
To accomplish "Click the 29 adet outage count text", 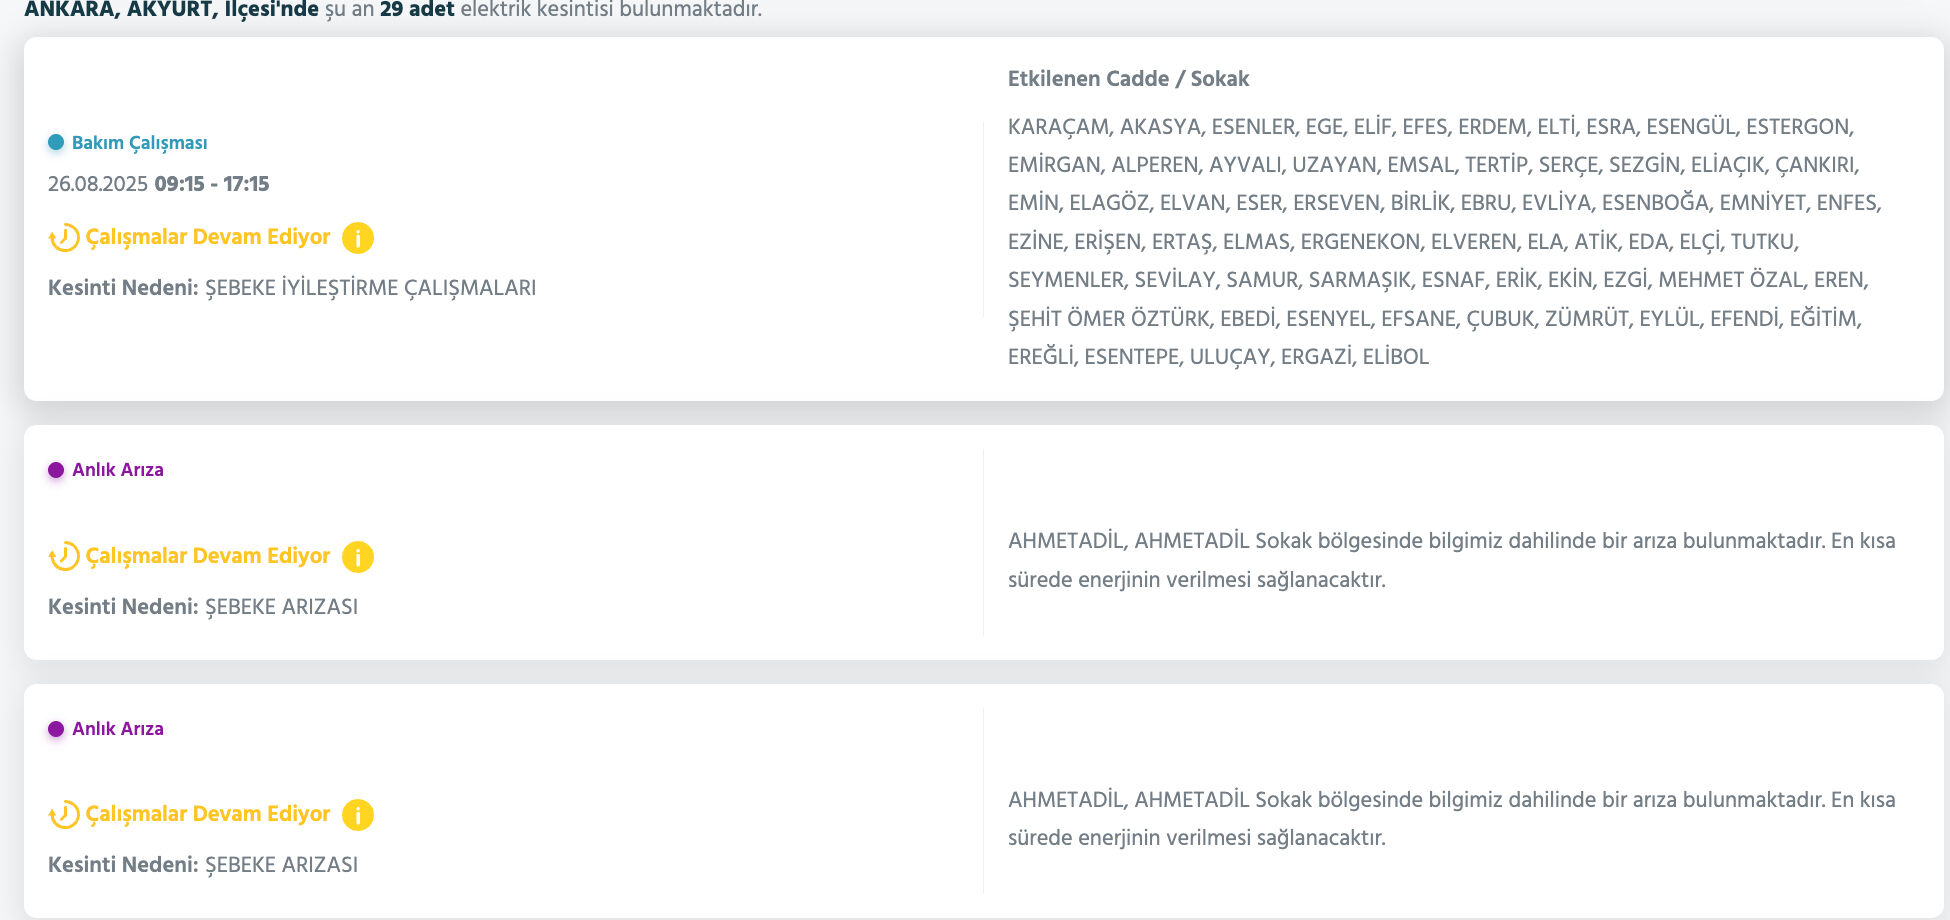I will pyautogui.click(x=417, y=10).
